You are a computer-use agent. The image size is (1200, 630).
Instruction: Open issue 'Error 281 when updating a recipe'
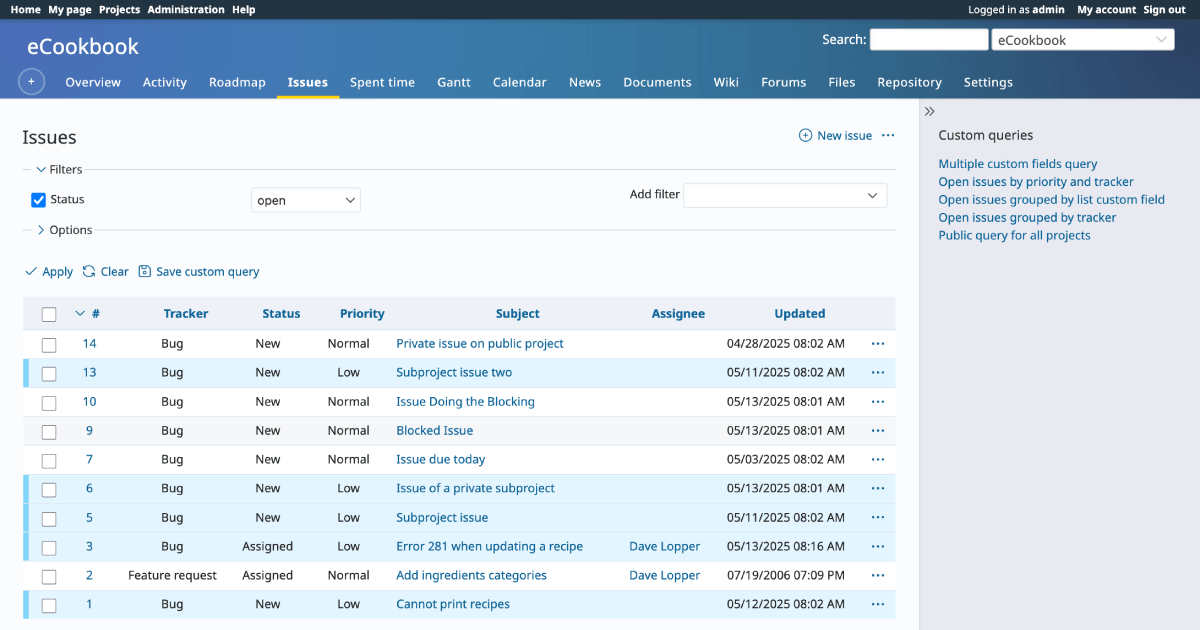click(x=489, y=547)
